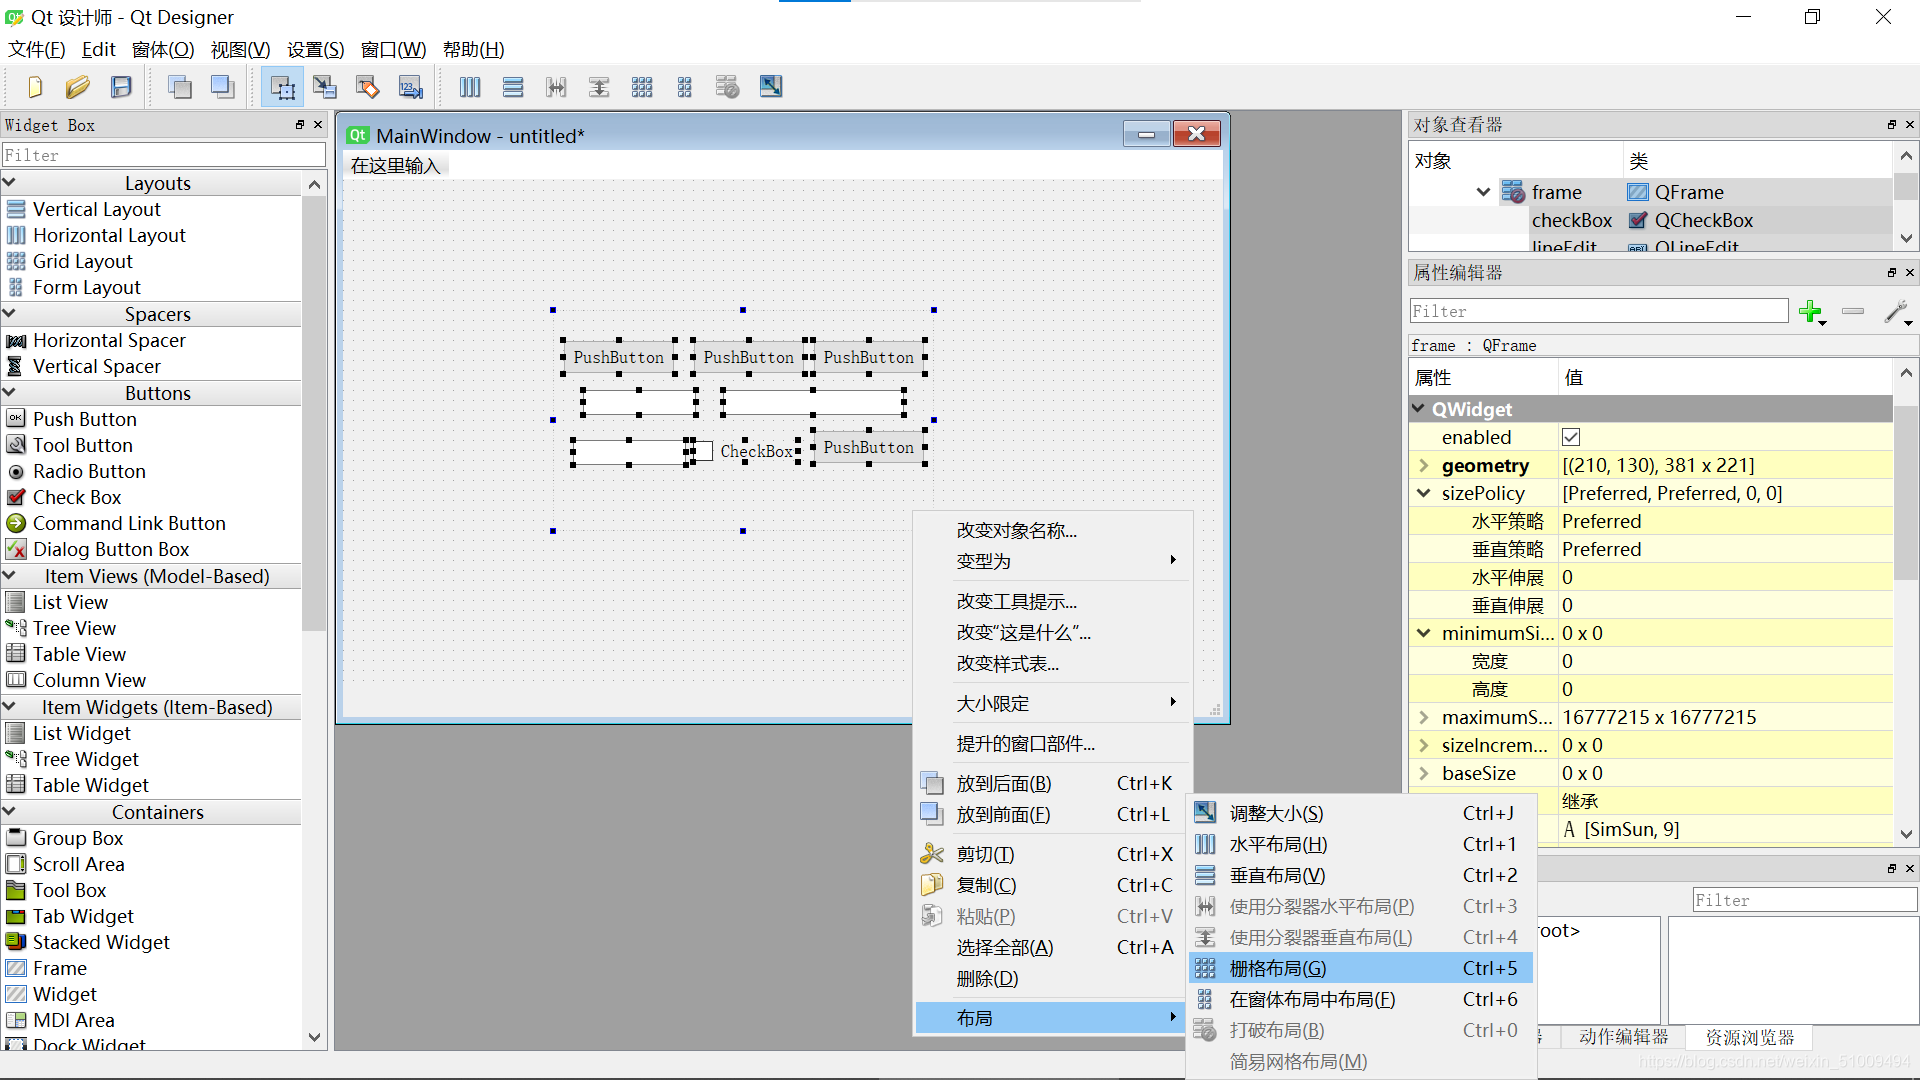The image size is (1920, 1080).
Task: Click the Send to Back toolbar icon
Action: click(180, 87)
